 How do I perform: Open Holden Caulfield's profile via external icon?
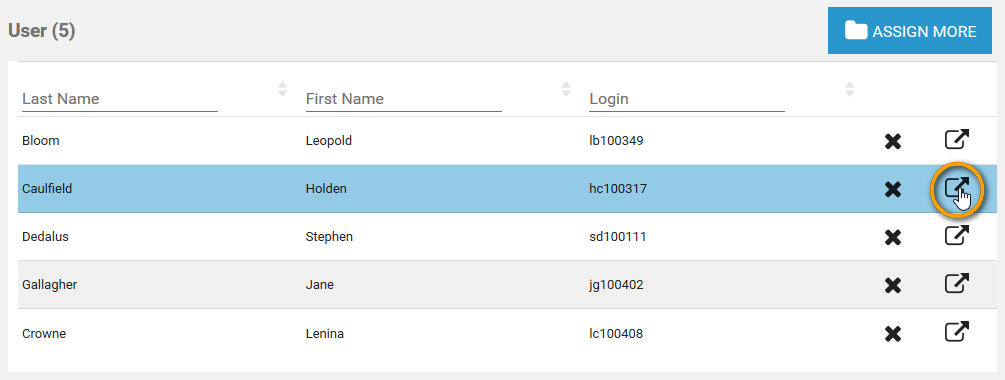956,188
